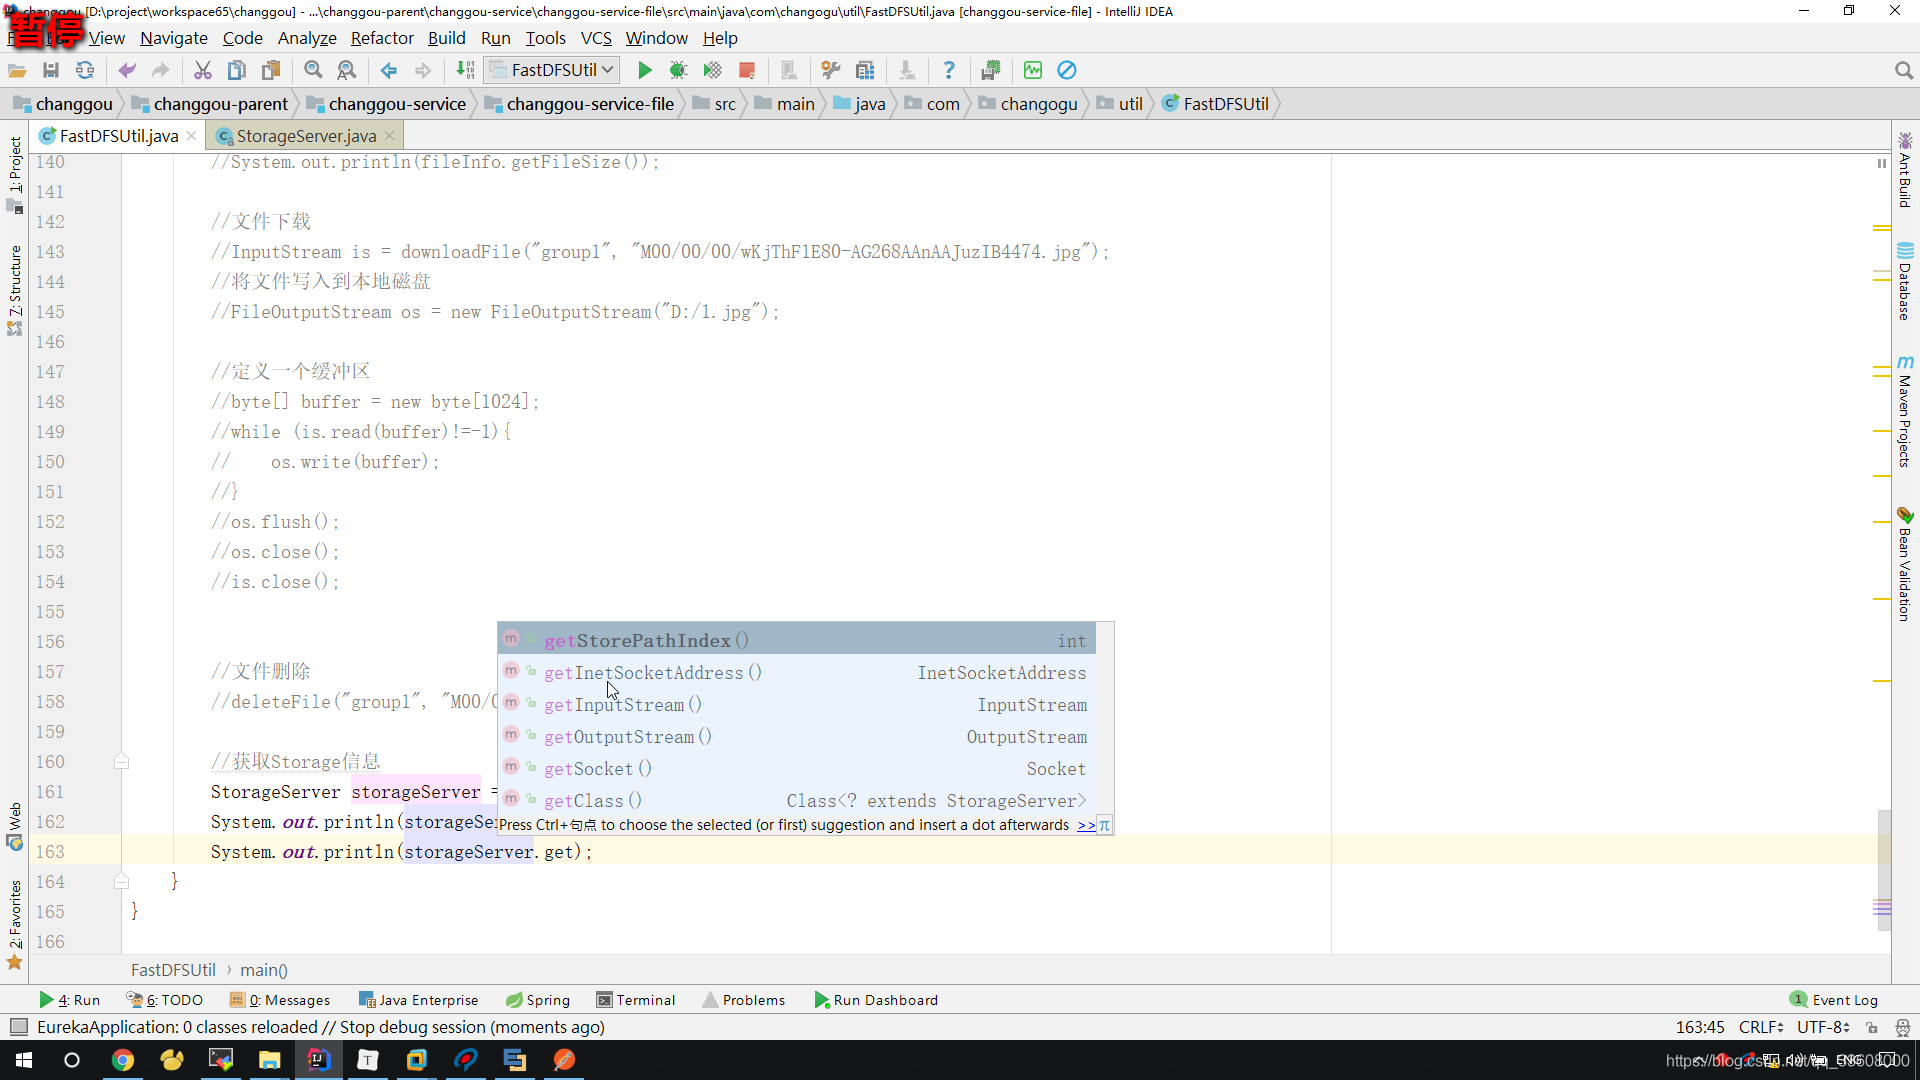Open the Refactor menu
Image resolution: width=1920 pixels, height=1080 pixels.
click(x=382, y=38)
